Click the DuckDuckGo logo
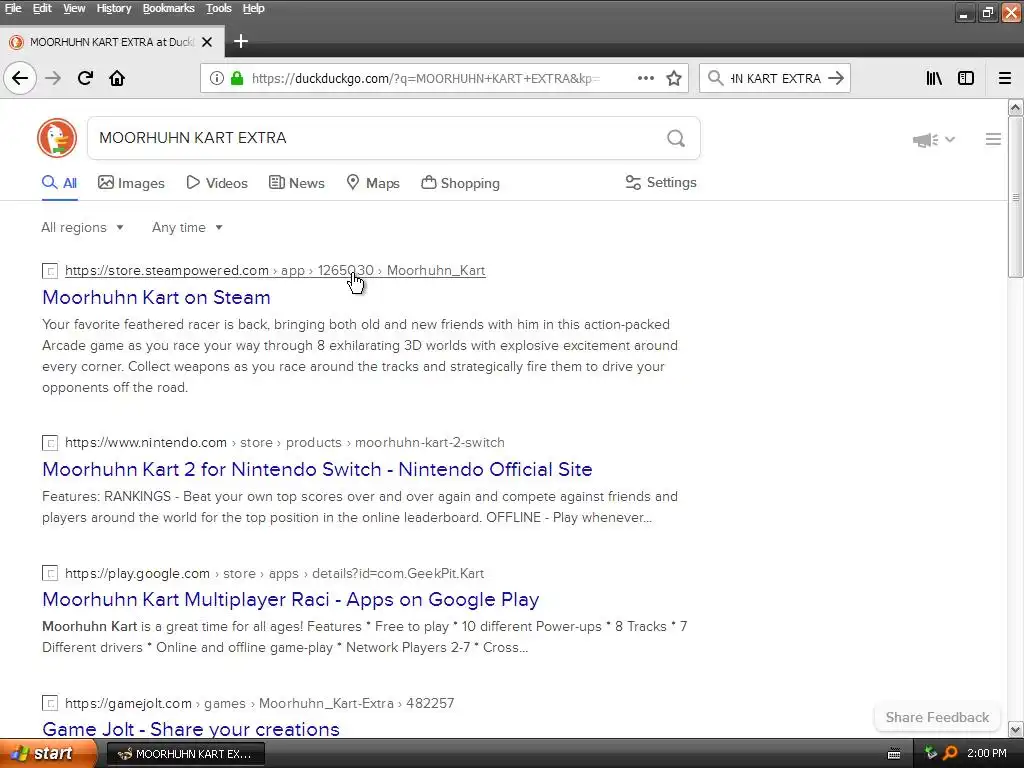 click(57, 138)
